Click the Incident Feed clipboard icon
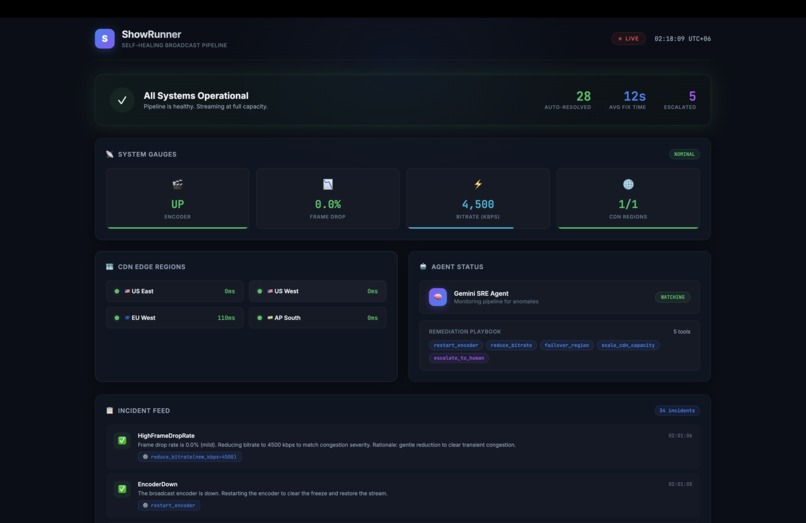The image size is (806, 523). pos(109,410)
